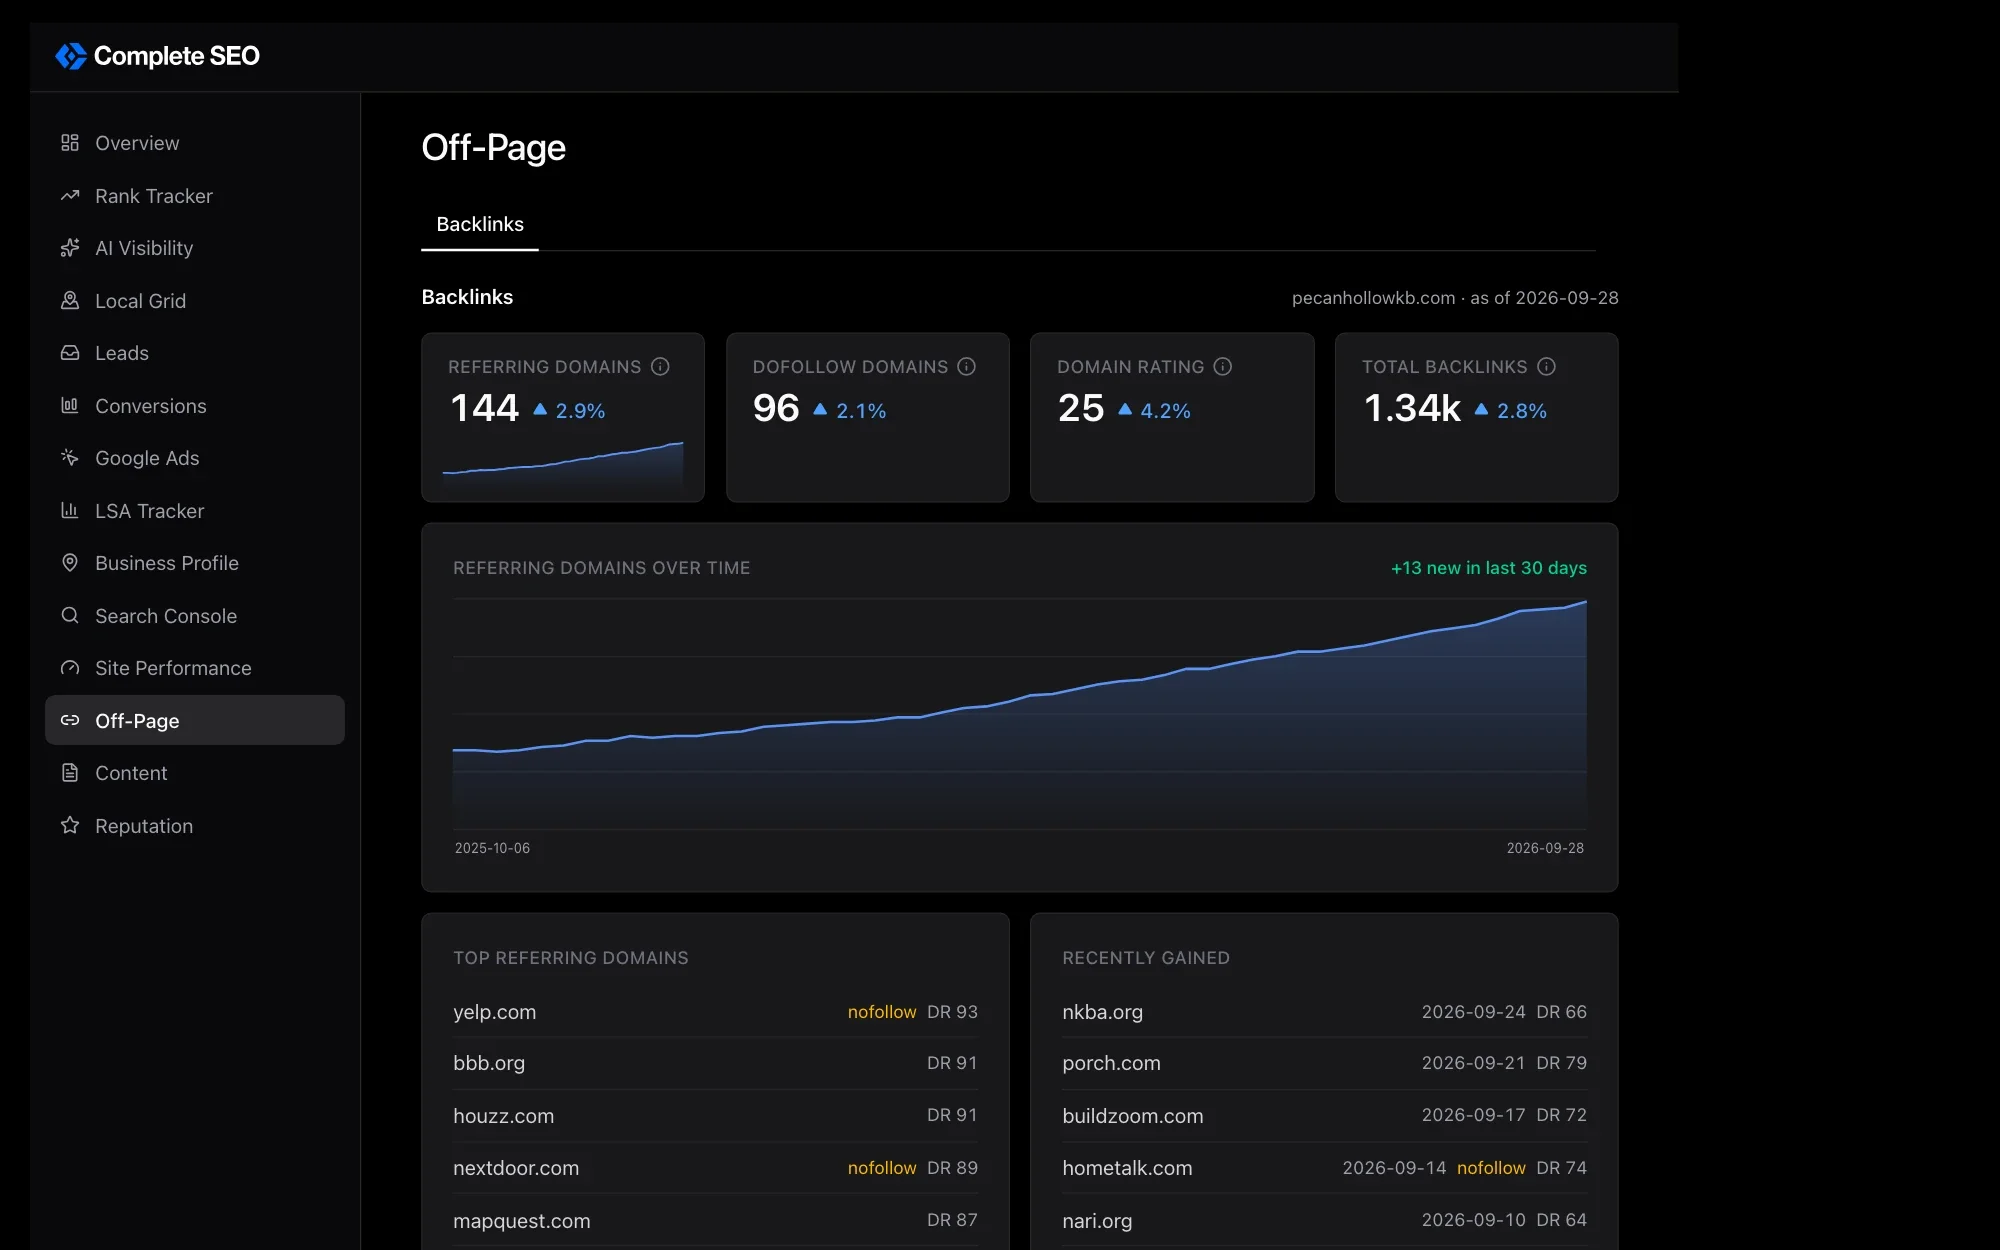Navigate to Search Console section
Screen dimensions: 2000x1250
click(195, 616)
